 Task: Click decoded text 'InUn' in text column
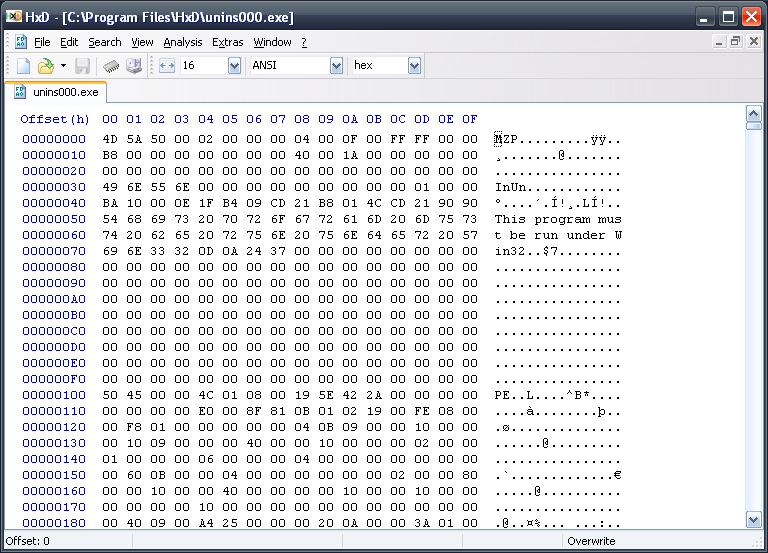point(510,187)
